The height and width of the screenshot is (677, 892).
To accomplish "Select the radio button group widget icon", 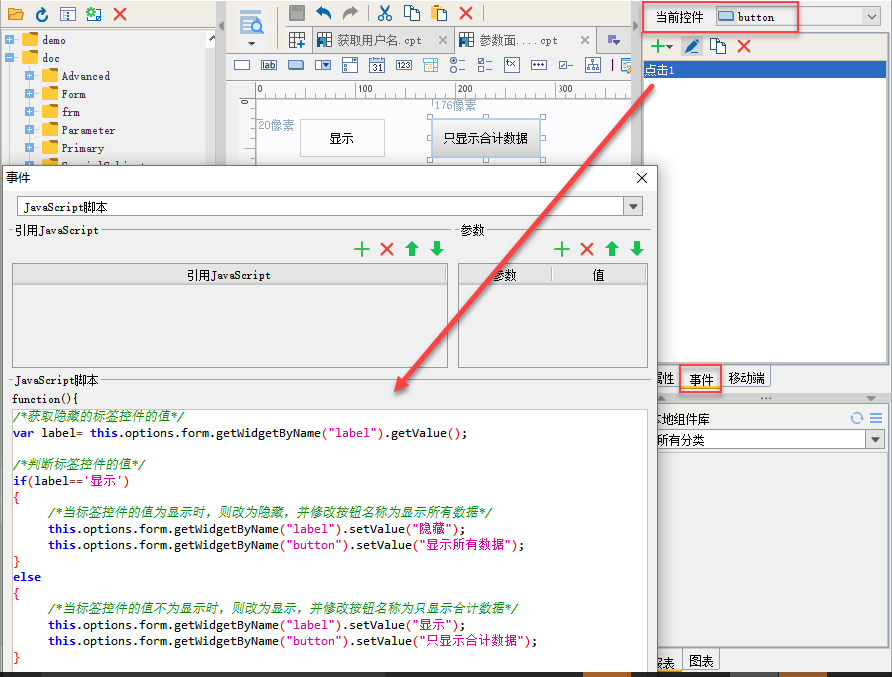I will [457, 65].
